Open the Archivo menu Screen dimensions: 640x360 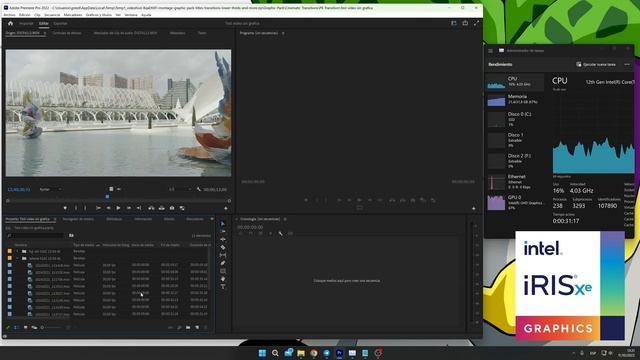[9, 15]
